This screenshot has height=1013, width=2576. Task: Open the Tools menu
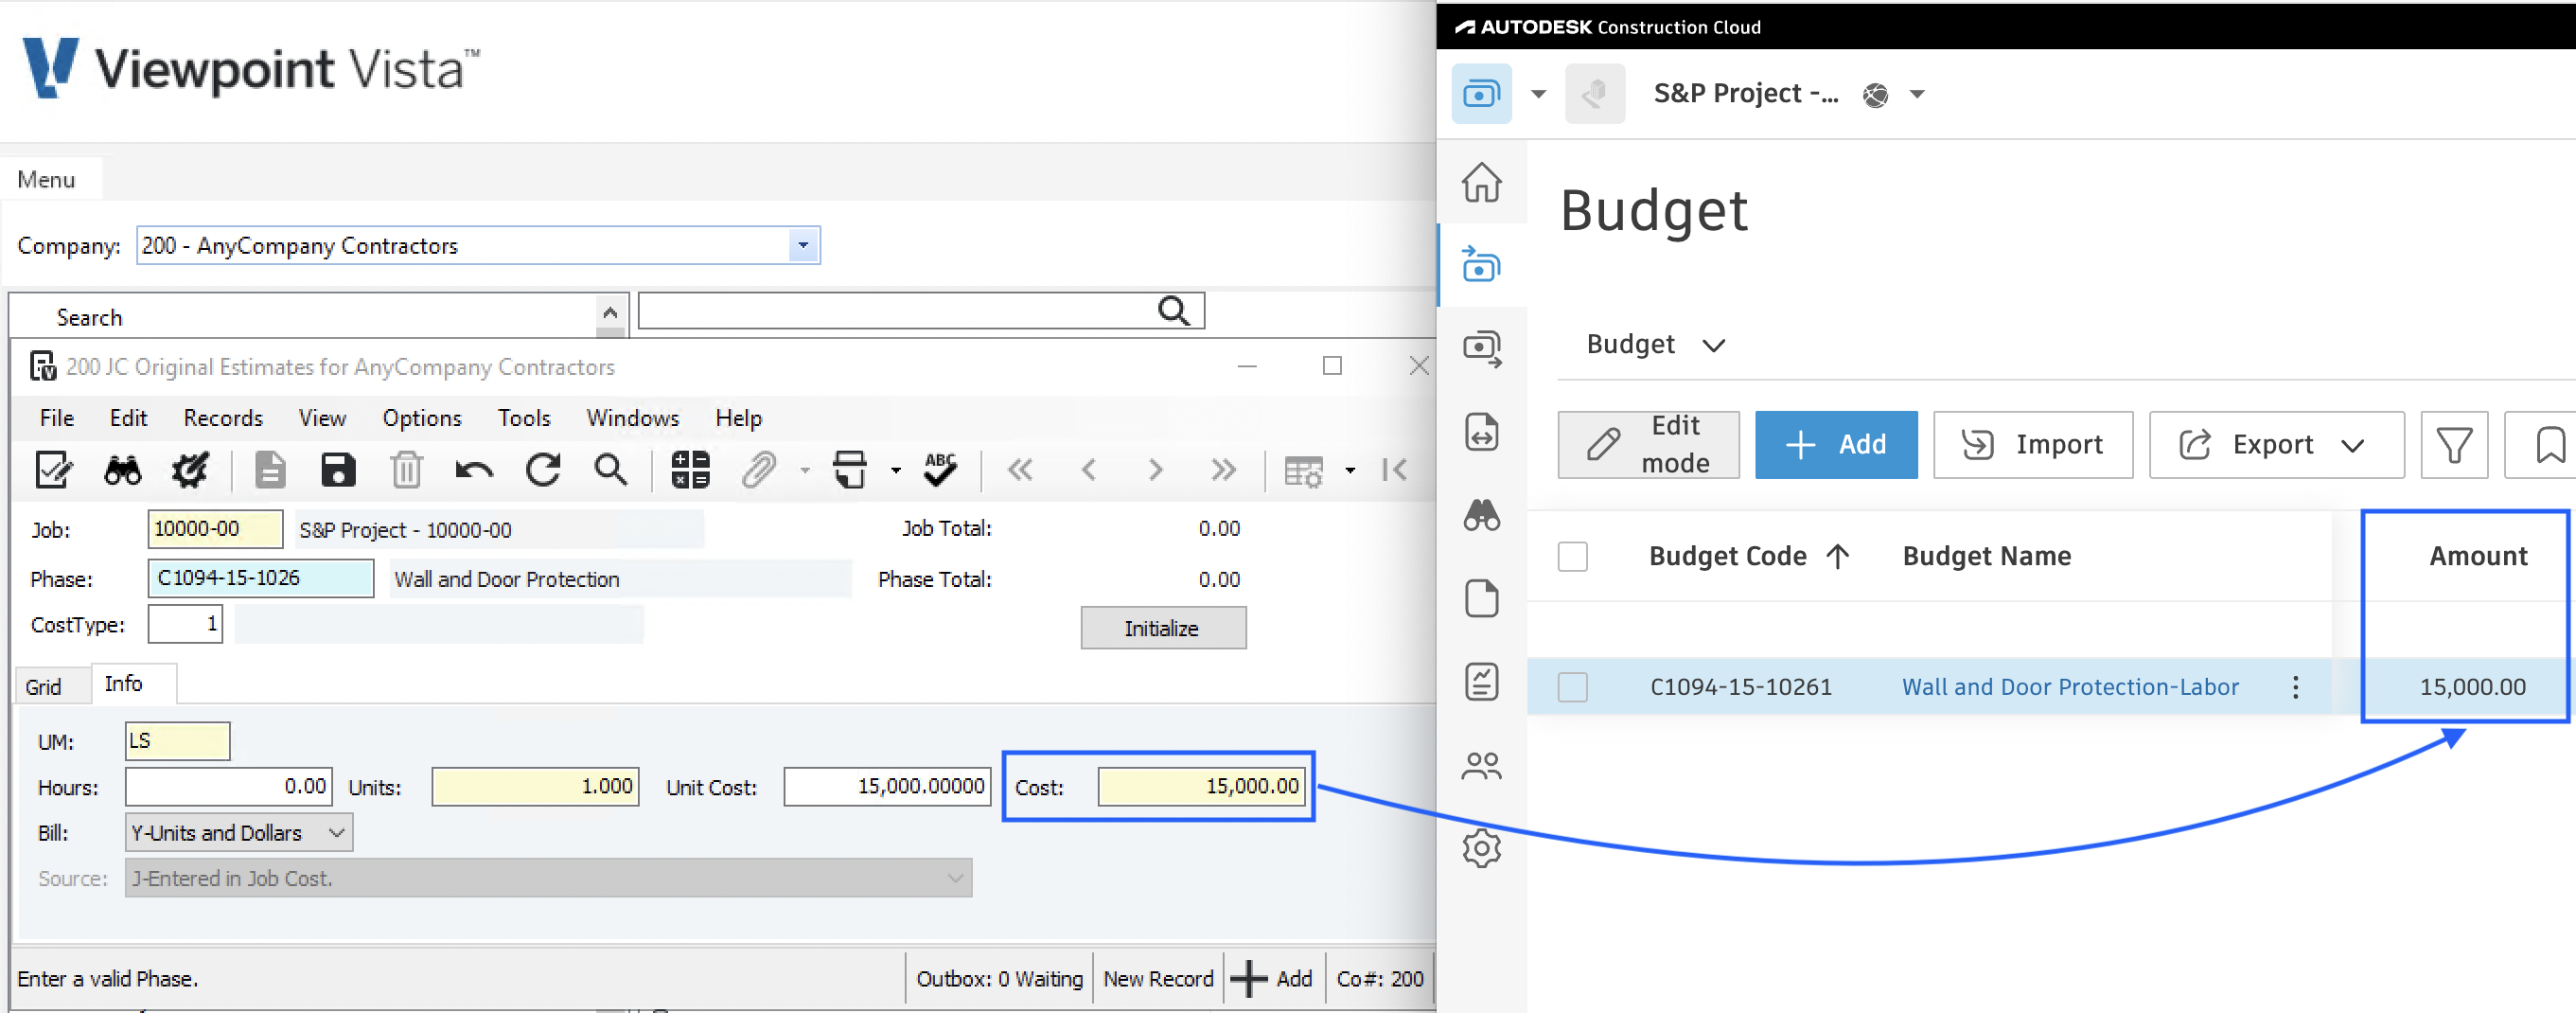(x=524, y=417)
